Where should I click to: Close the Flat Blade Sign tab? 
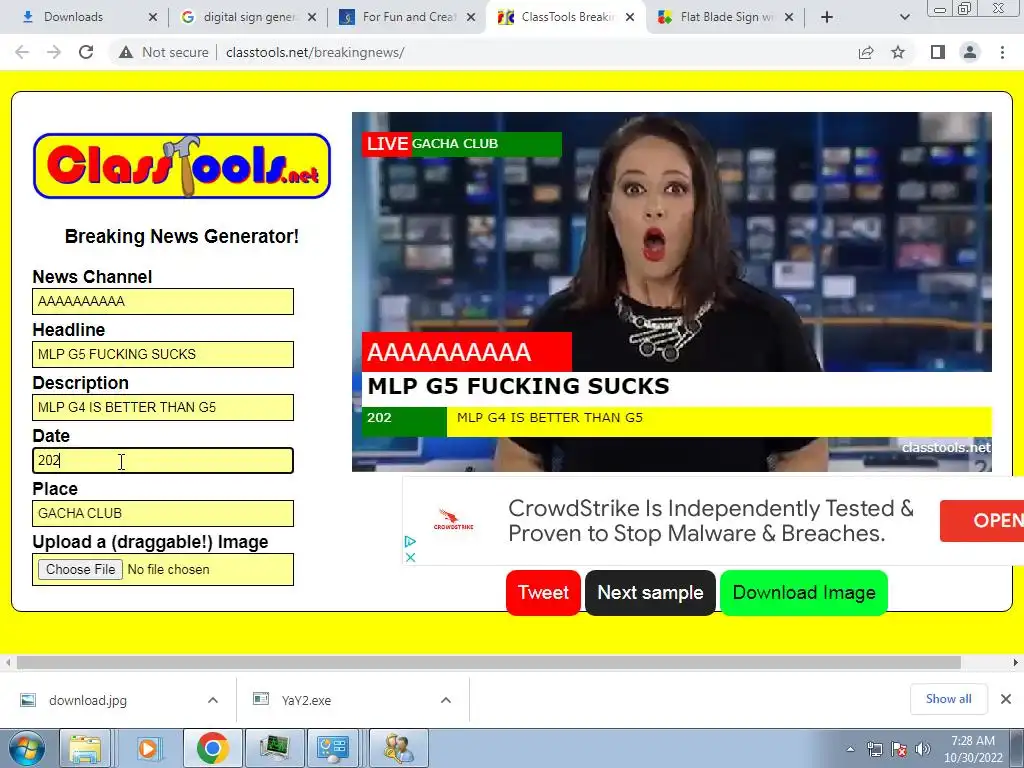[x=789, y=17]
